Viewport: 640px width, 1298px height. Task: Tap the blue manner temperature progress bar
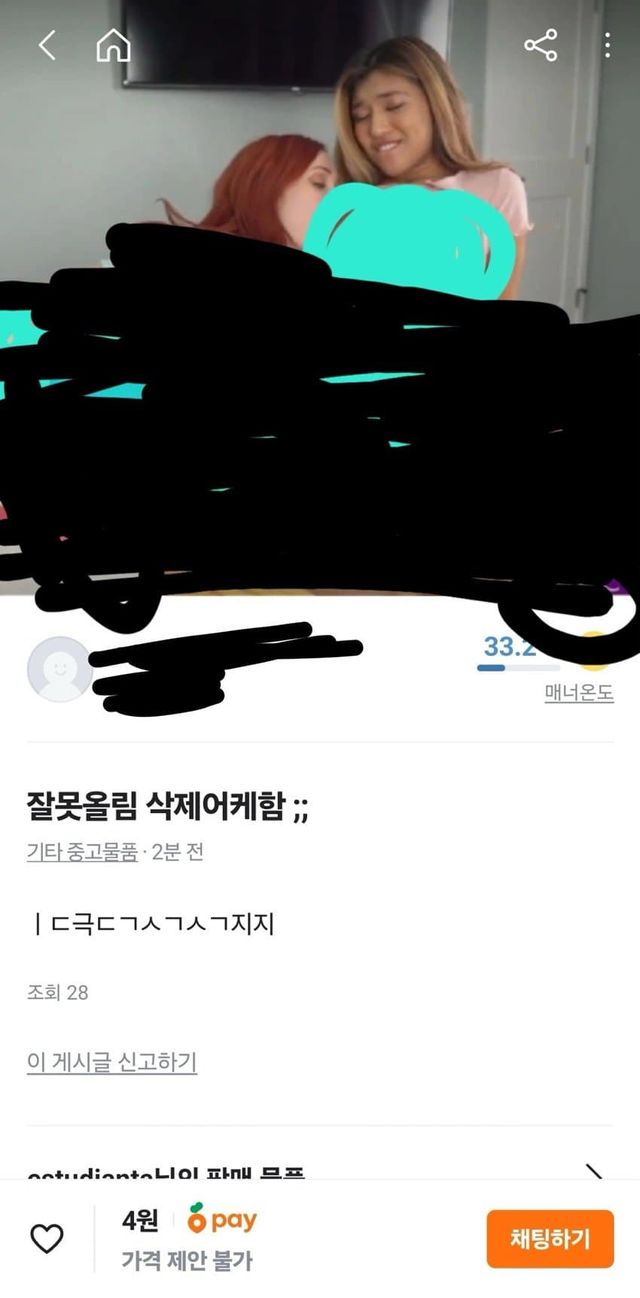(x=519, y=667)
